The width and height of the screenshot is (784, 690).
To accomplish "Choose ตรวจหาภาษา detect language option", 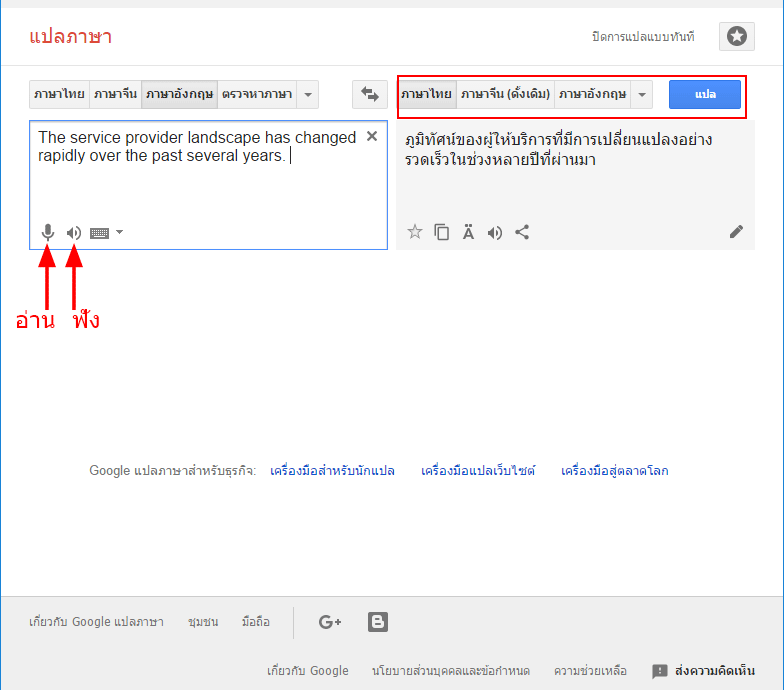I will tap(257, 94).
